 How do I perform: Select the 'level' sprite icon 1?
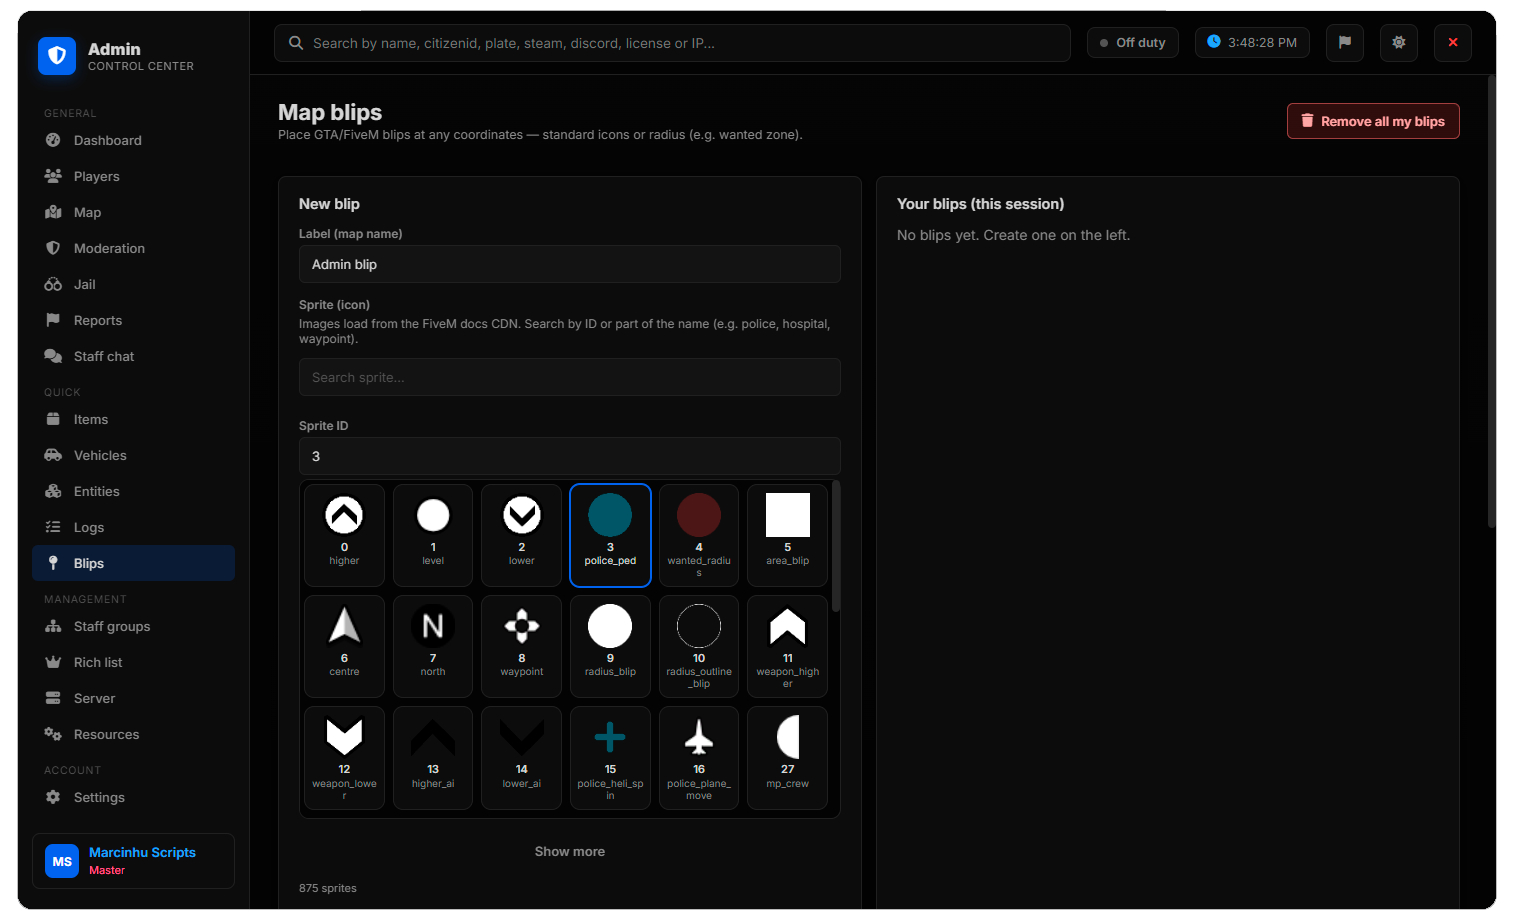[433, 535]
